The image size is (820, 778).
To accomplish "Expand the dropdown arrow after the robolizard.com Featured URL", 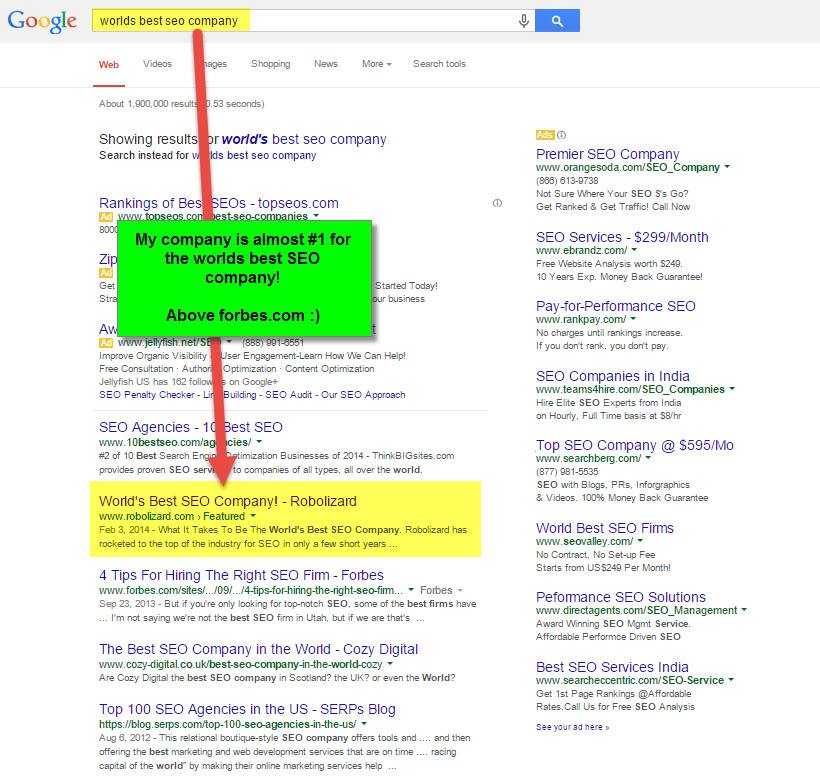I will [x=253, y=516].
